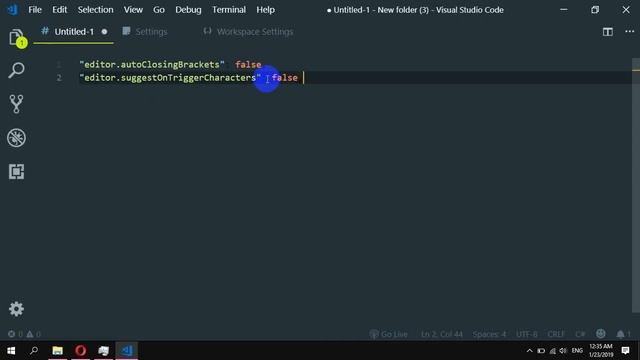Viewport: 640px width, 360px height.
Task: Click the ENG language indicator
Action: coord(577,351)
